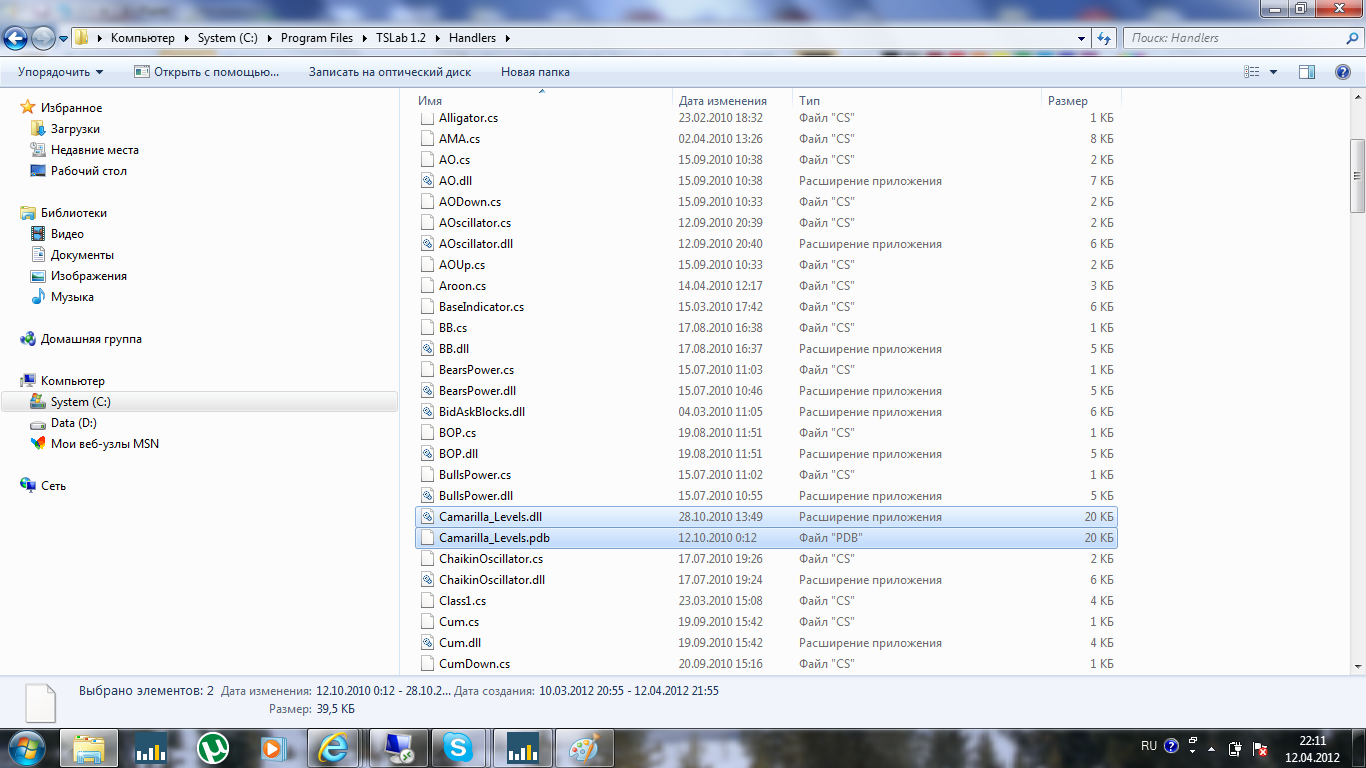
Task: Expand the breadcrumb arrow after Handlers
Action: coord(507,38)
